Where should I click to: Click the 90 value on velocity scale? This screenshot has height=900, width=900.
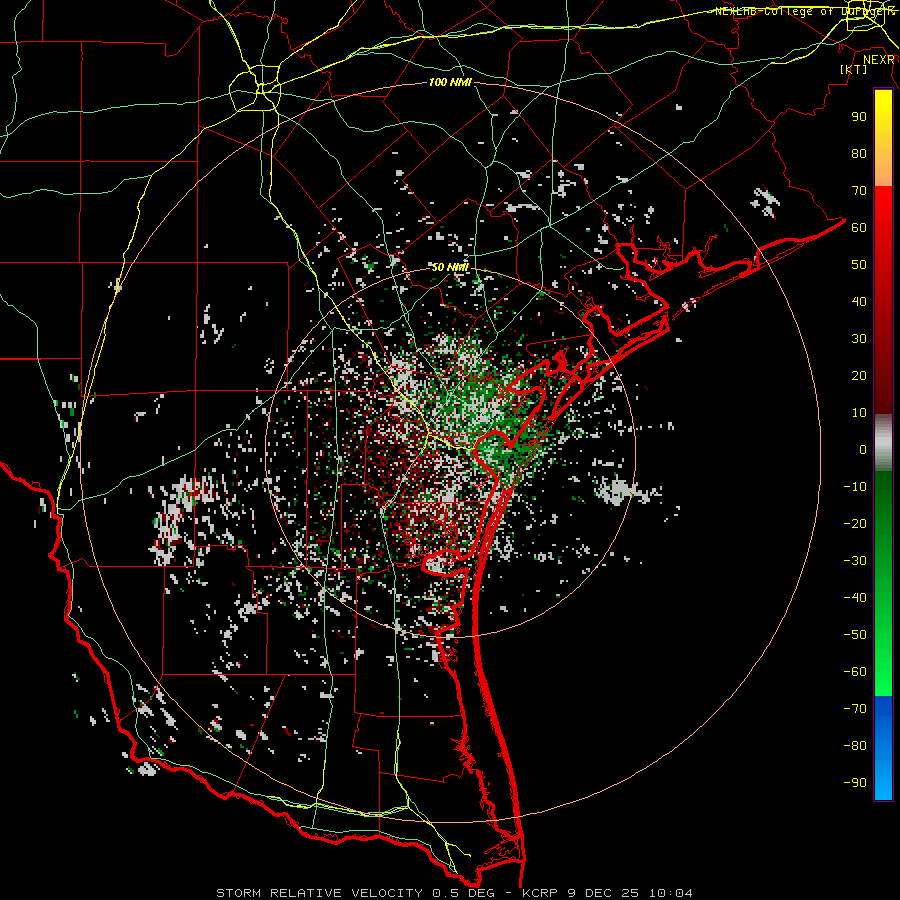pyautogui.click(x=859, y=117)
